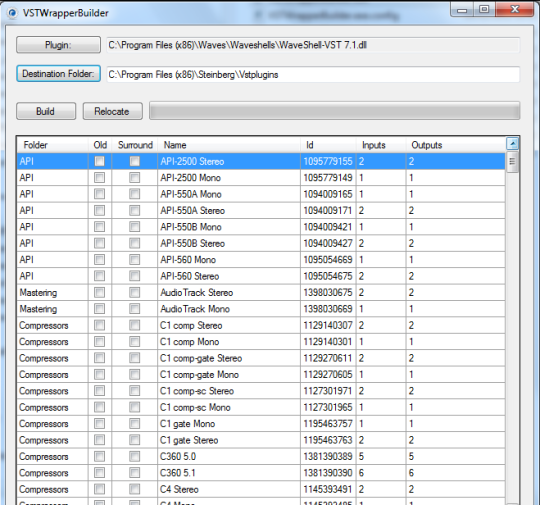
Task: Click the Id value 1195463757
Action: pos(328,423)
